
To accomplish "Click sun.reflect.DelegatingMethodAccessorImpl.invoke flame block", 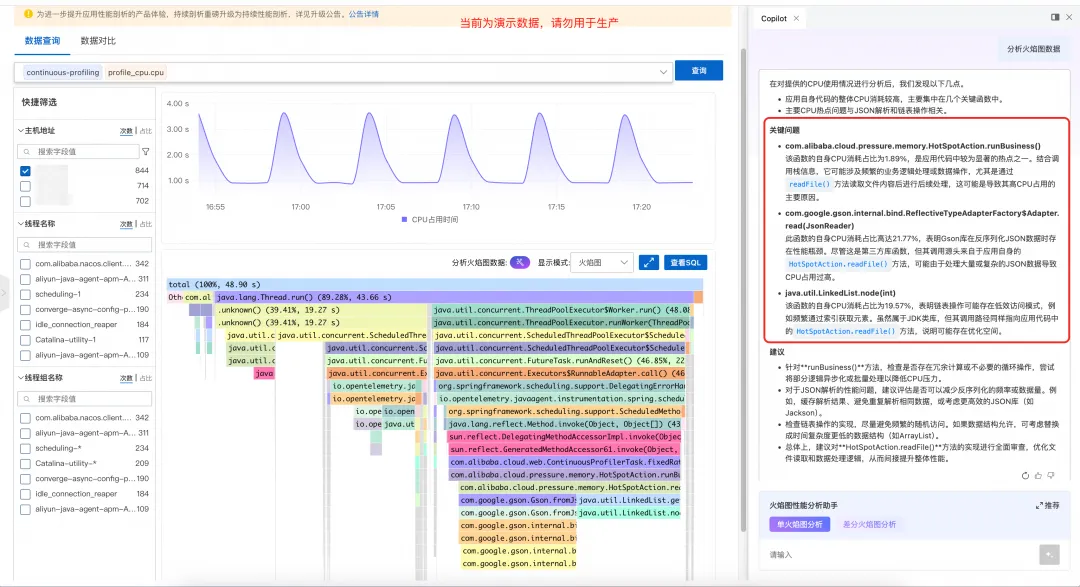I will point(564,437).
